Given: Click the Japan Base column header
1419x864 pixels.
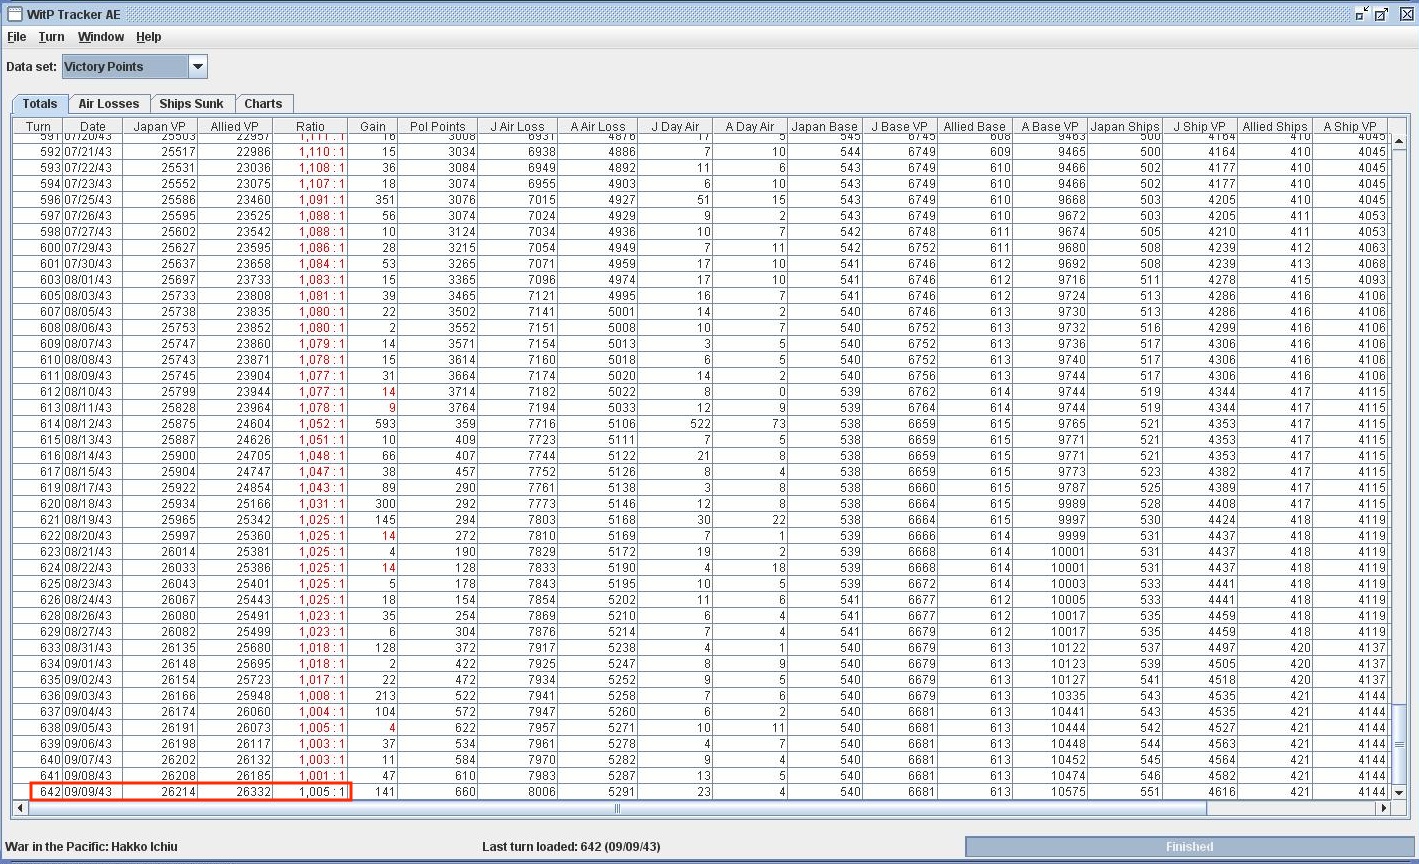Looking at the screenshot, I should tap(825, 127).
